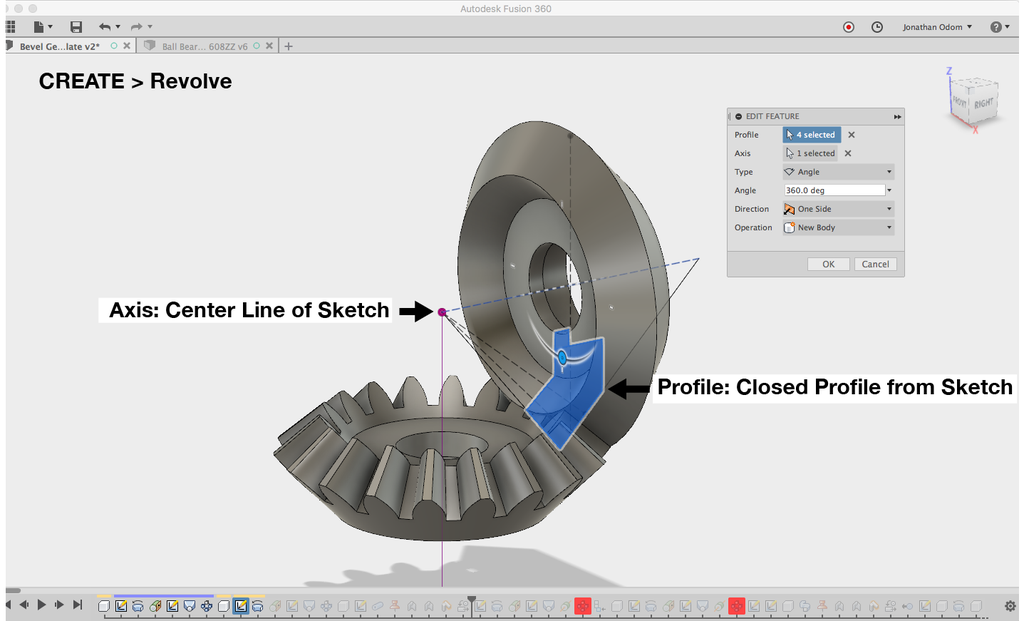The width and height of the screenshot is (1024, 621).
Task: Add a new design tab with plus
Action: coord(288,46)
